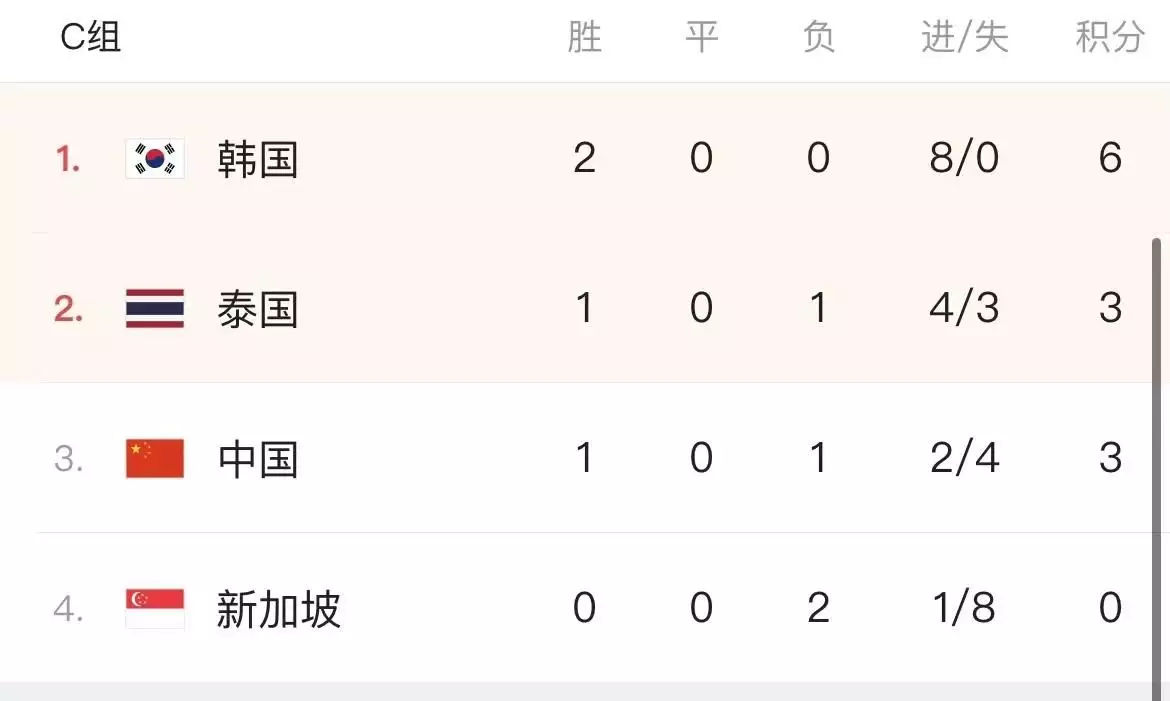Screen dimensions: 1170x701
Task: Click the 进/失 column header
Action: 964,38
